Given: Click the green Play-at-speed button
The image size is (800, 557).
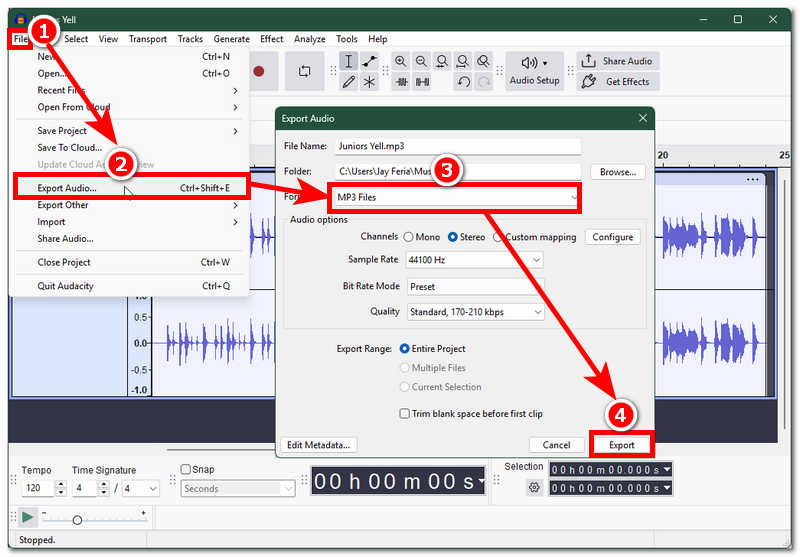Looking at the screenshot, I should pos(28,517).
